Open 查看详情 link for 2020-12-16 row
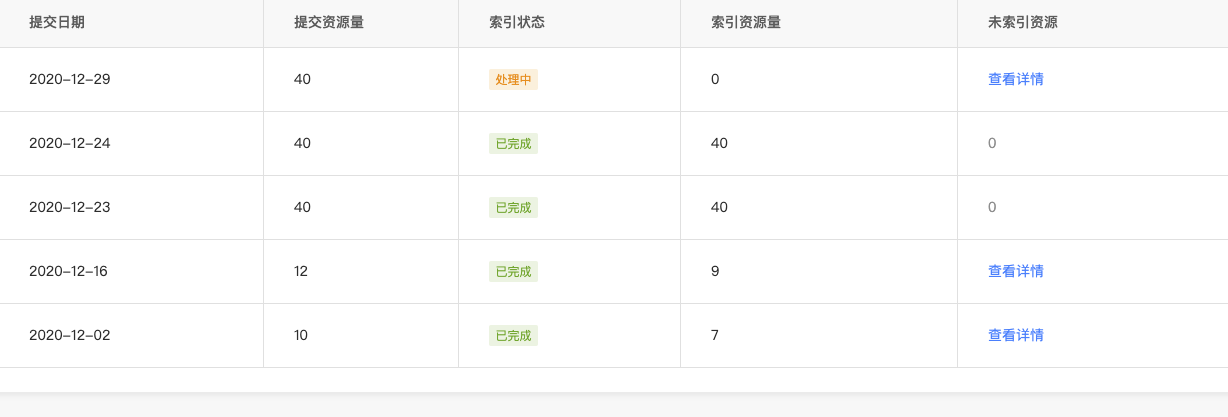Viewport: 1228px width, 417px height. (1016, 271)
